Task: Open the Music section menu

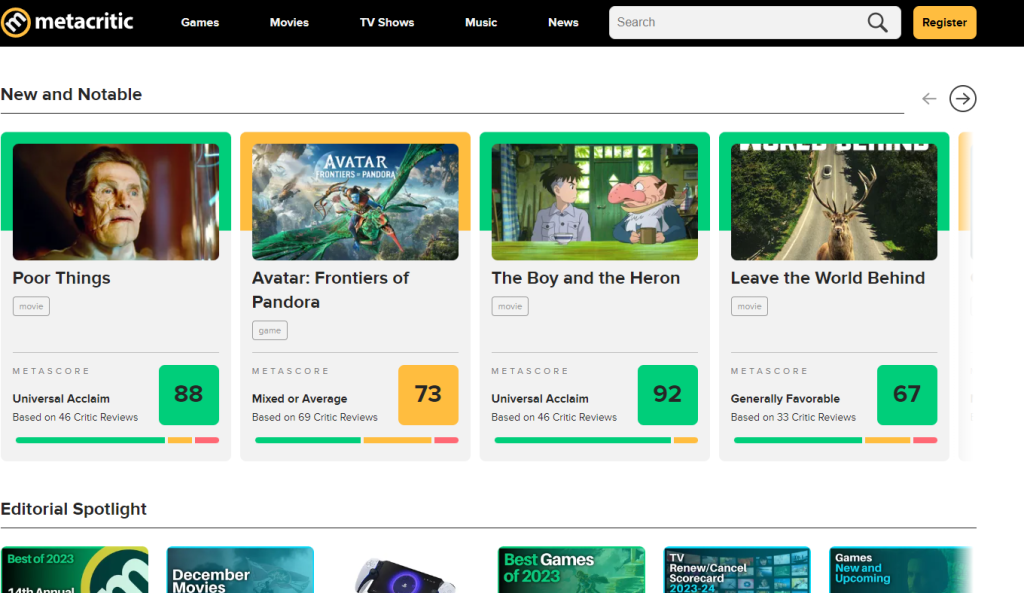Action: (x=480, y=22)
